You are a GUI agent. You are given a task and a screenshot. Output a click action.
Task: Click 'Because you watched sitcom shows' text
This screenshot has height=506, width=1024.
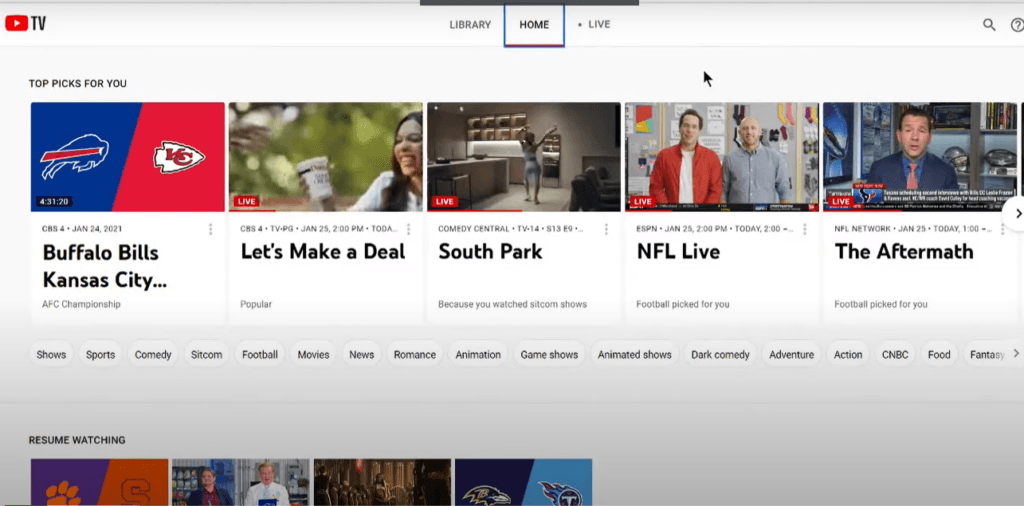tap(513, 304)
